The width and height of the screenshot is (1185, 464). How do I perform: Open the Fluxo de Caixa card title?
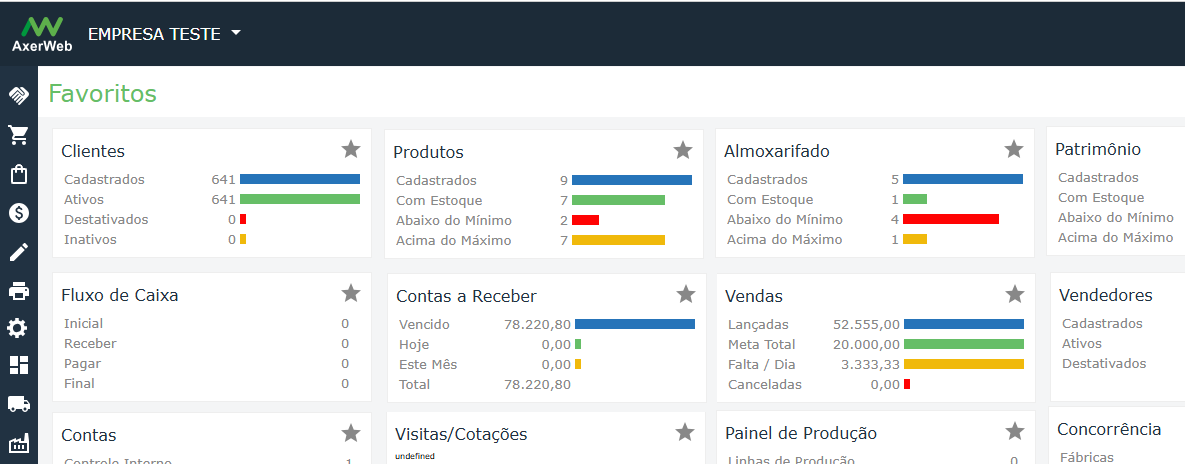point(120,295)
